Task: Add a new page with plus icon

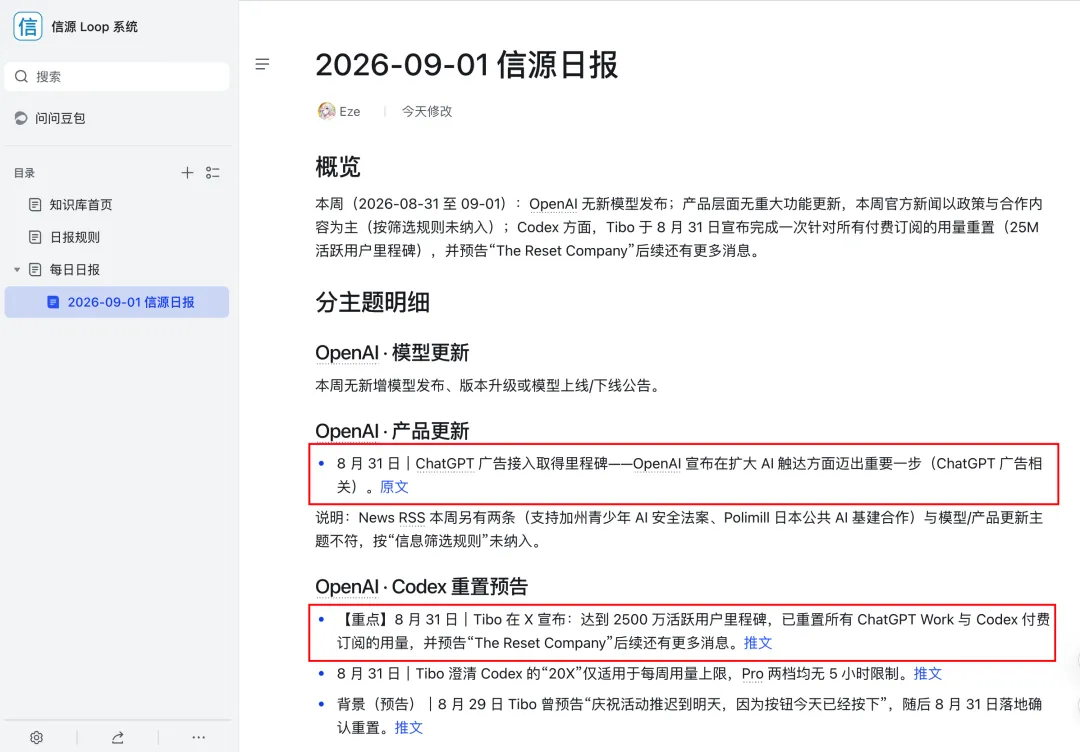Action: pos(187,172)
